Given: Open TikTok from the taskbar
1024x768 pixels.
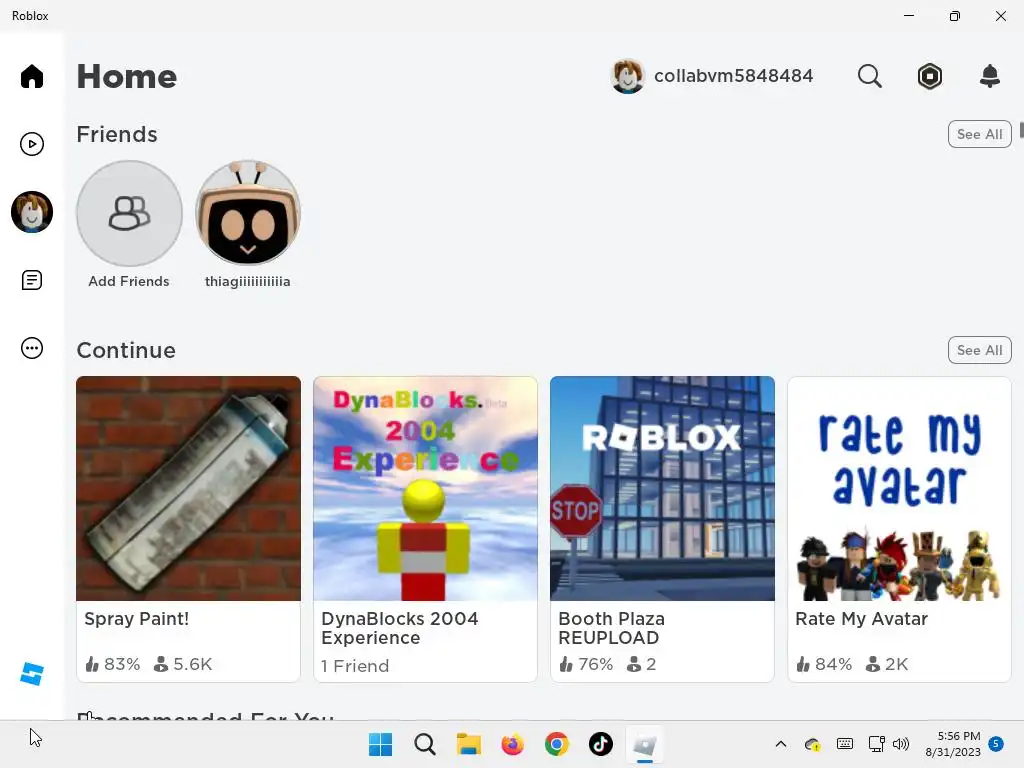Looking at the screenshot, I should pyautogui.click(x=601, y=744).
